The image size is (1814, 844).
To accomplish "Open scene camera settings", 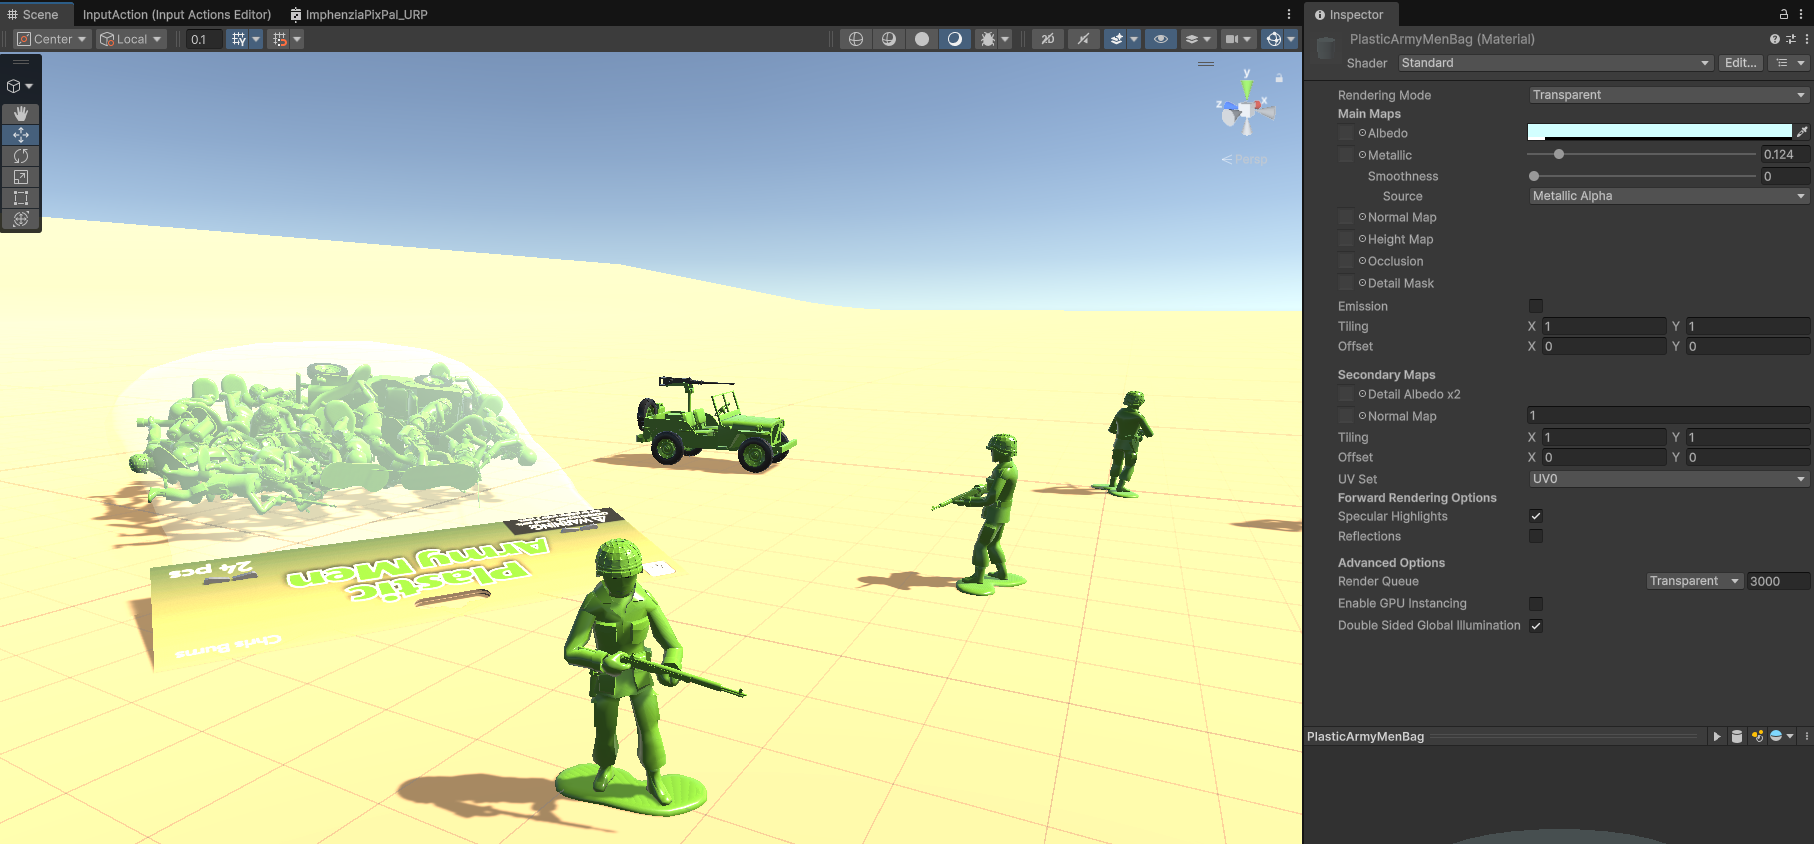I will (x=1238, y=39).
